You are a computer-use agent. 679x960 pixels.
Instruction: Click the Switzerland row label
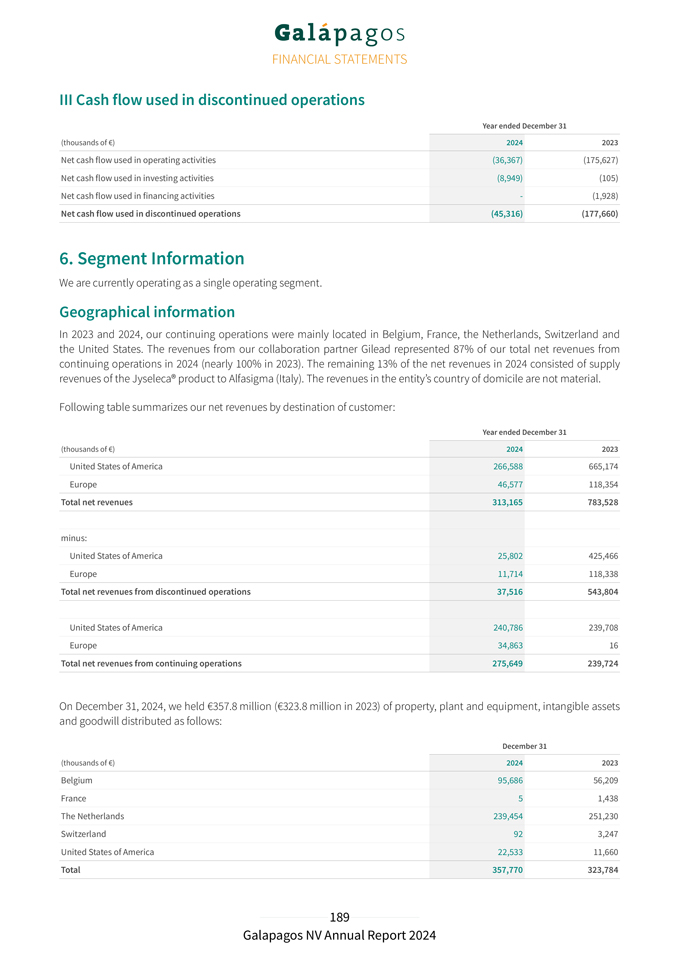tap(83, 834)
